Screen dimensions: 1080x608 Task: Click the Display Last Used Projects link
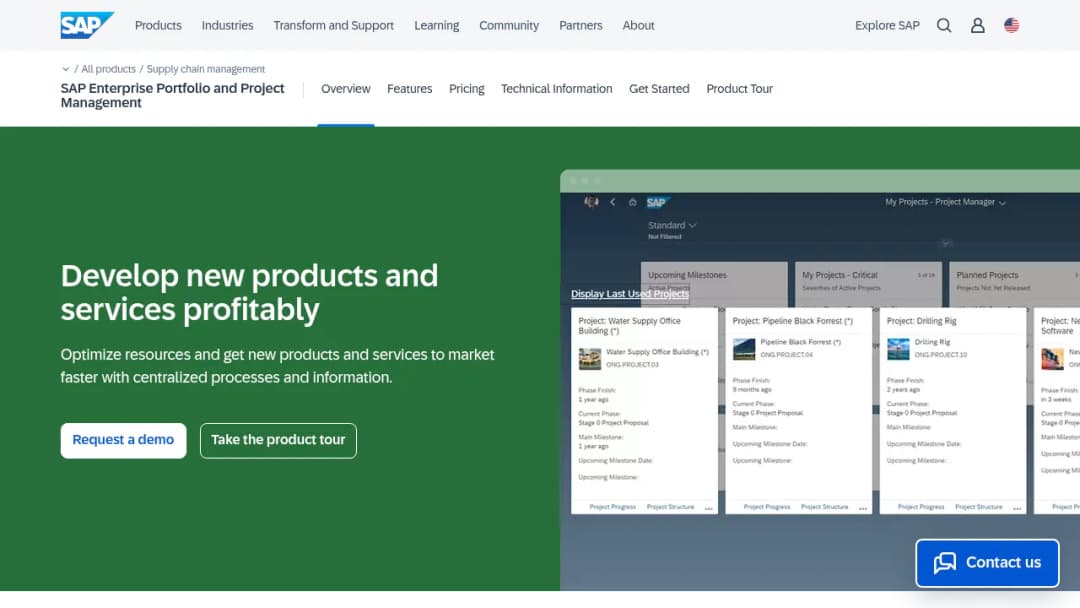click(630, 294)
